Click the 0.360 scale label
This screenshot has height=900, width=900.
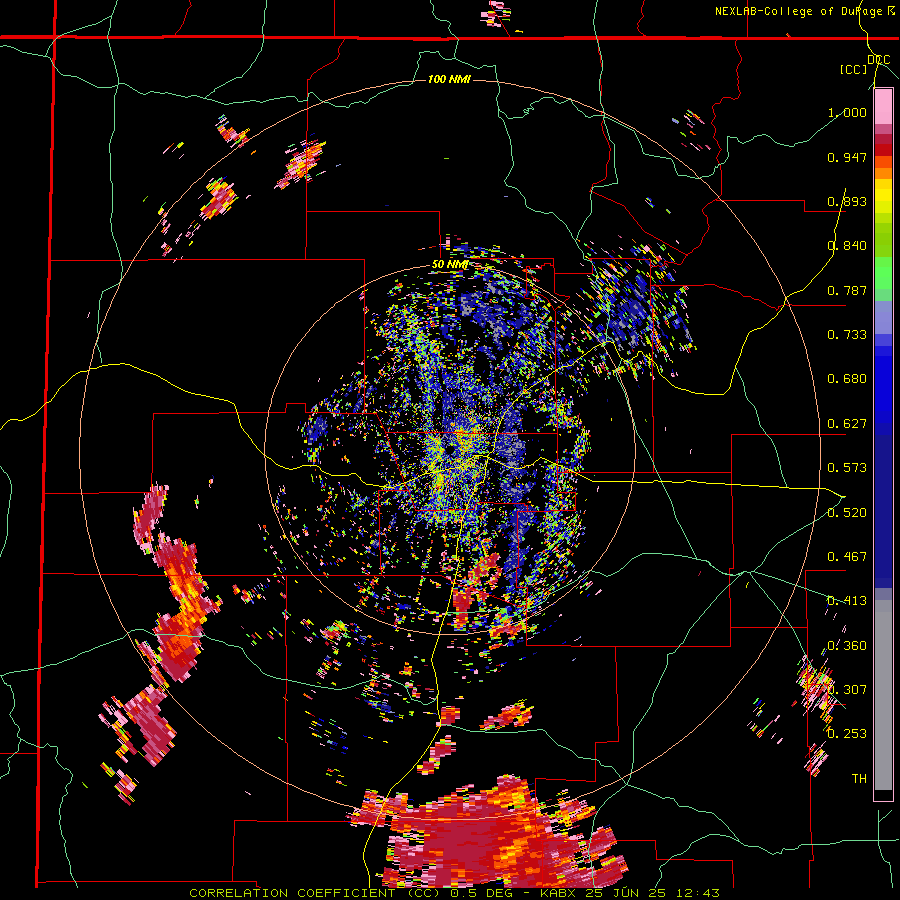click(847, 646)
